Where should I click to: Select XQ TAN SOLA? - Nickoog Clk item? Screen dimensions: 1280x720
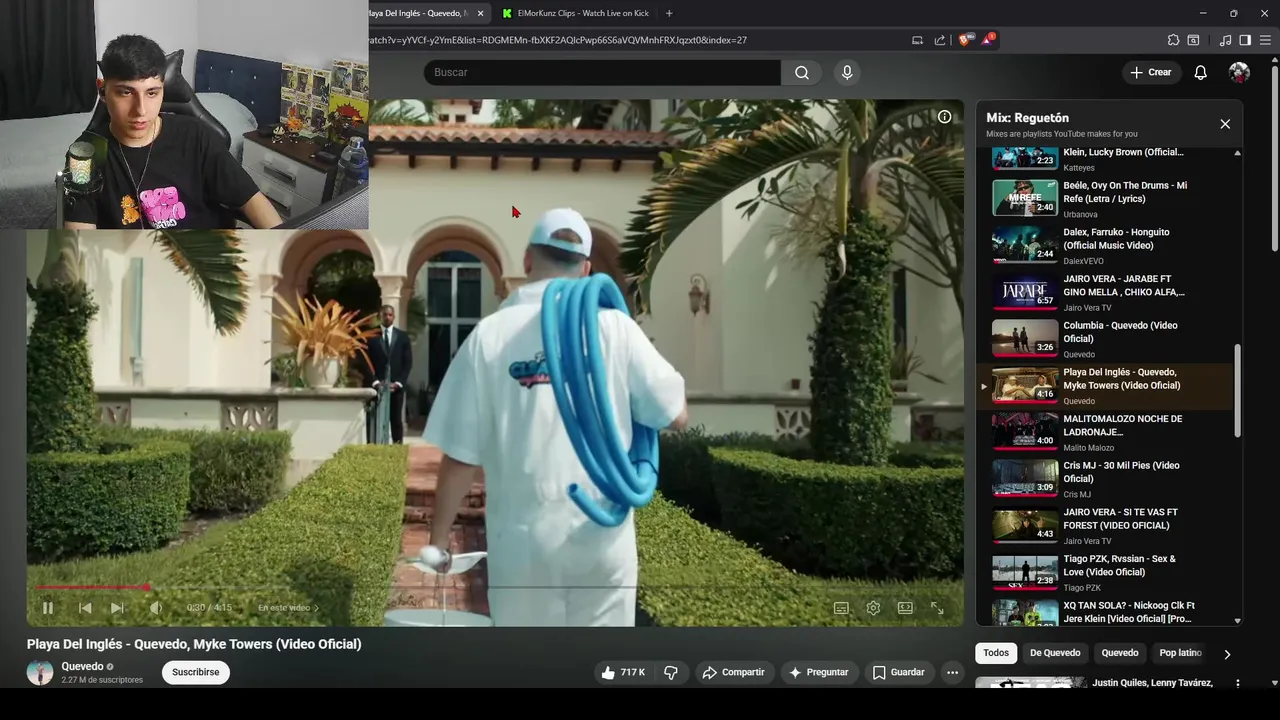(1105, 612)
